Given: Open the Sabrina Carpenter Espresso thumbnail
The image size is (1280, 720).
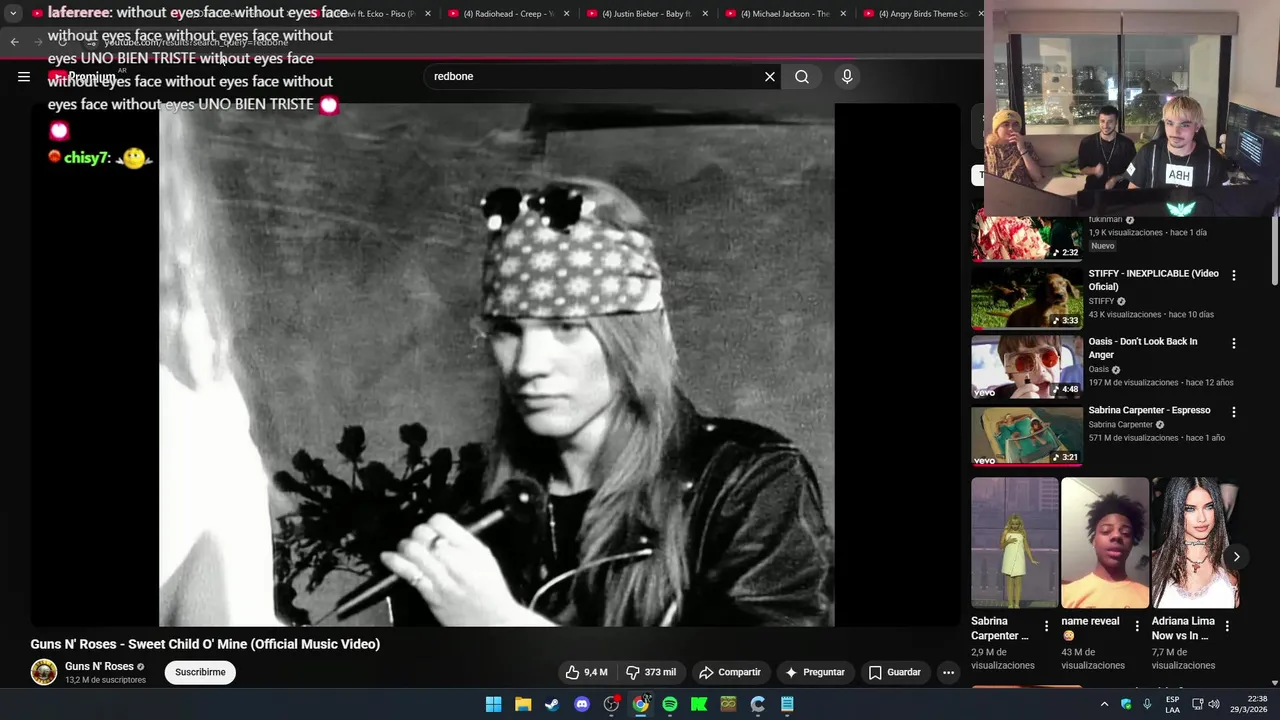Looking at the screenshot, I should [x=1027, y=435].
